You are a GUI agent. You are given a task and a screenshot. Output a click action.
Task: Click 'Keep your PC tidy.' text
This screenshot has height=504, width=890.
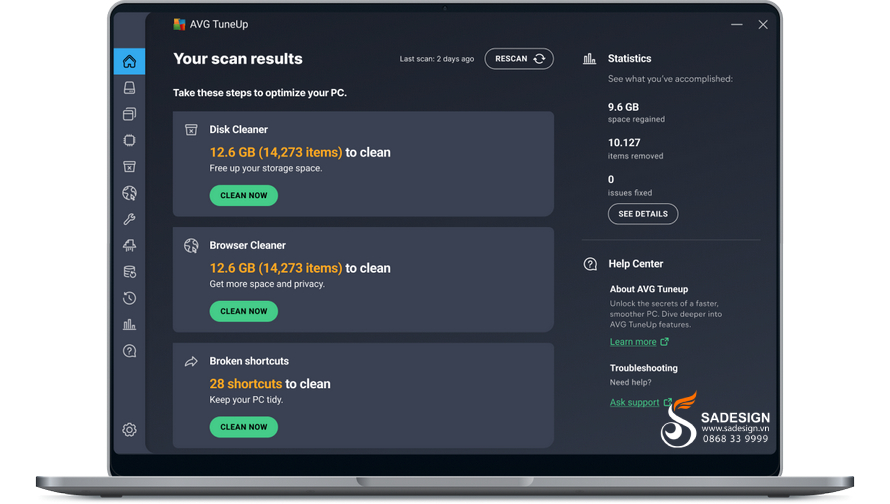246,400
